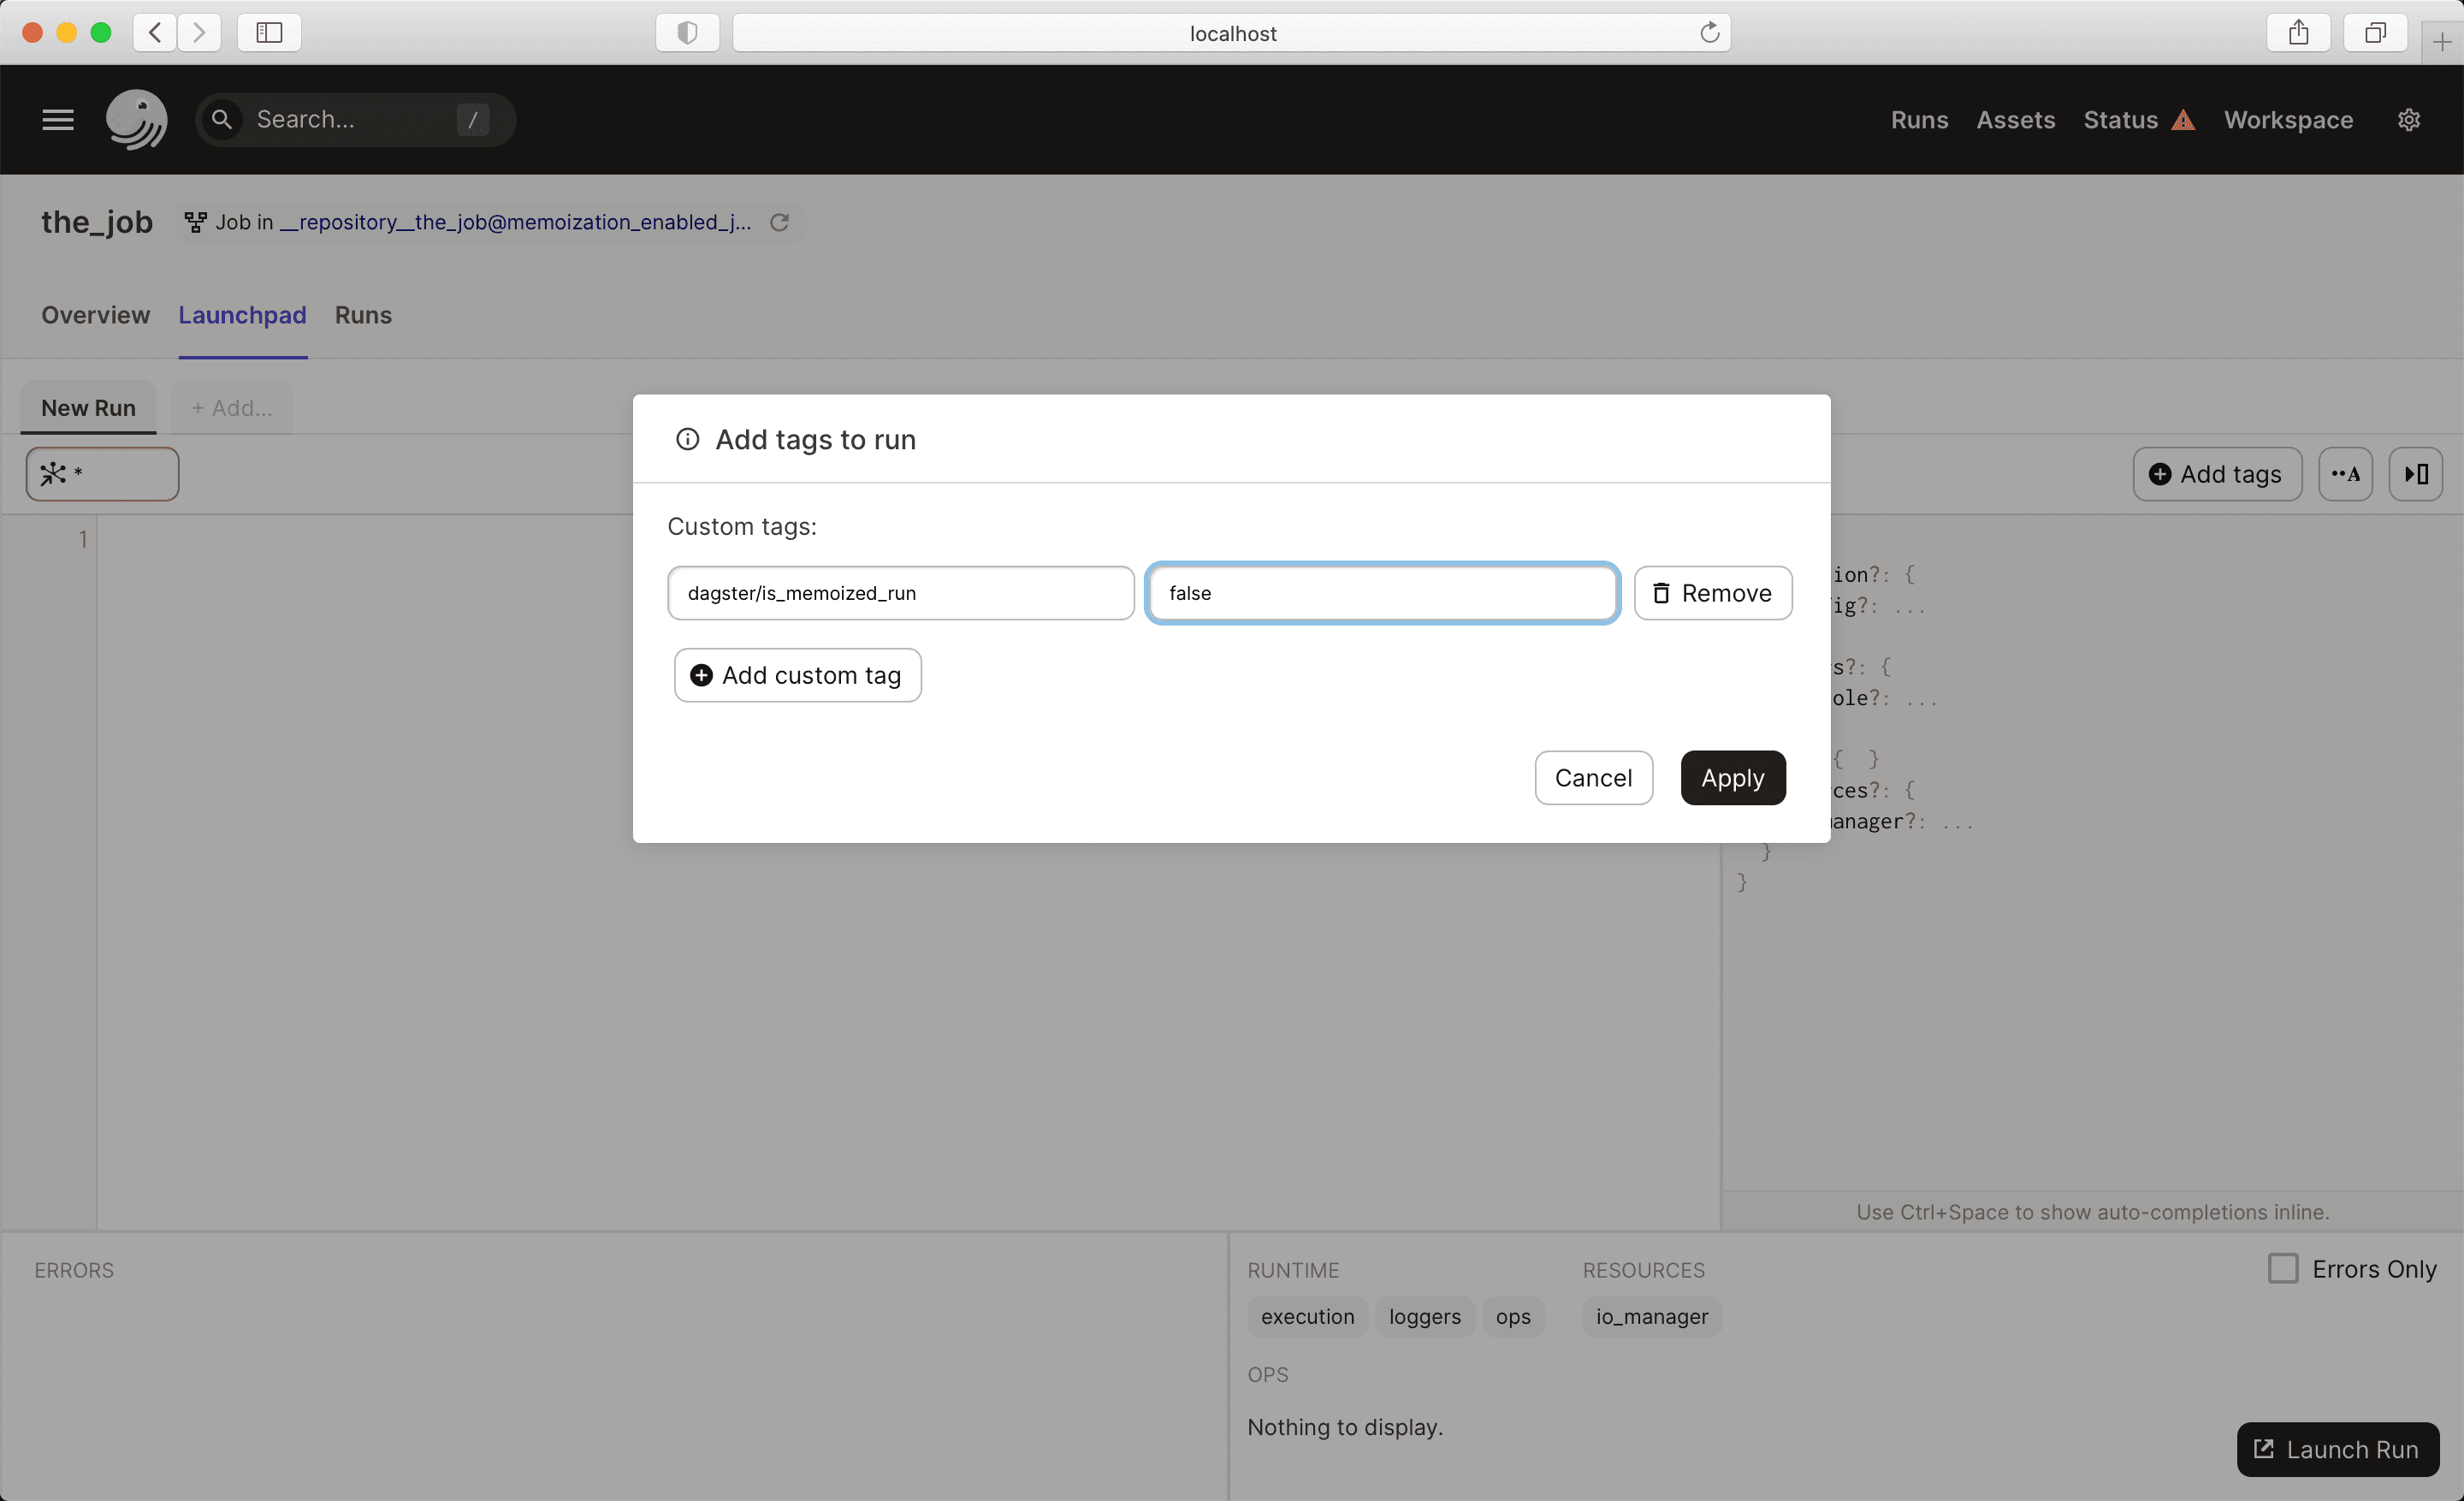Switch to the job Runs tab
Viewport: 2464px width, 1501px height.
(363, 315)
